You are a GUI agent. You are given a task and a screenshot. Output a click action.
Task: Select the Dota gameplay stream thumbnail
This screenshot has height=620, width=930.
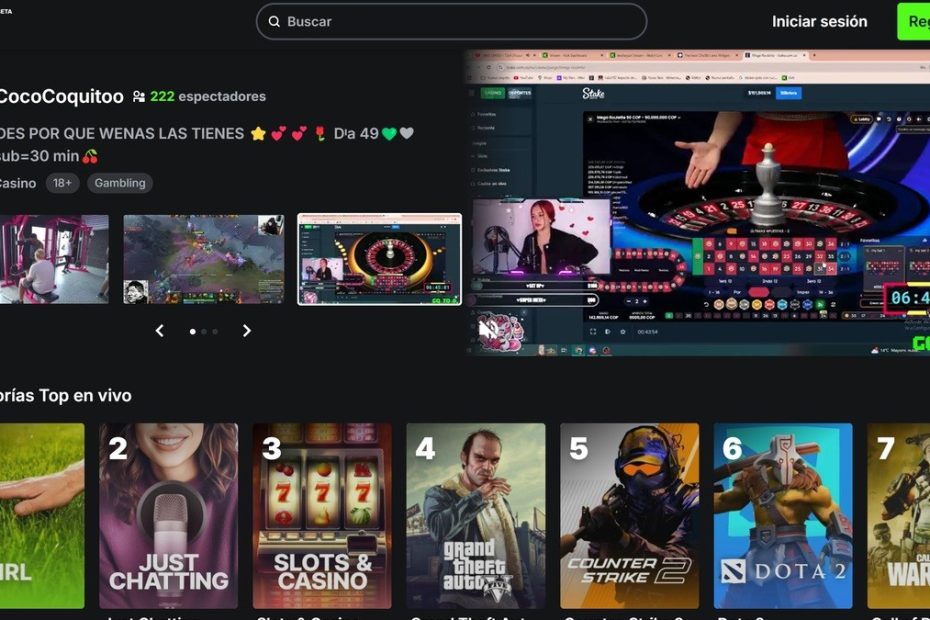(x=203, y=259)
